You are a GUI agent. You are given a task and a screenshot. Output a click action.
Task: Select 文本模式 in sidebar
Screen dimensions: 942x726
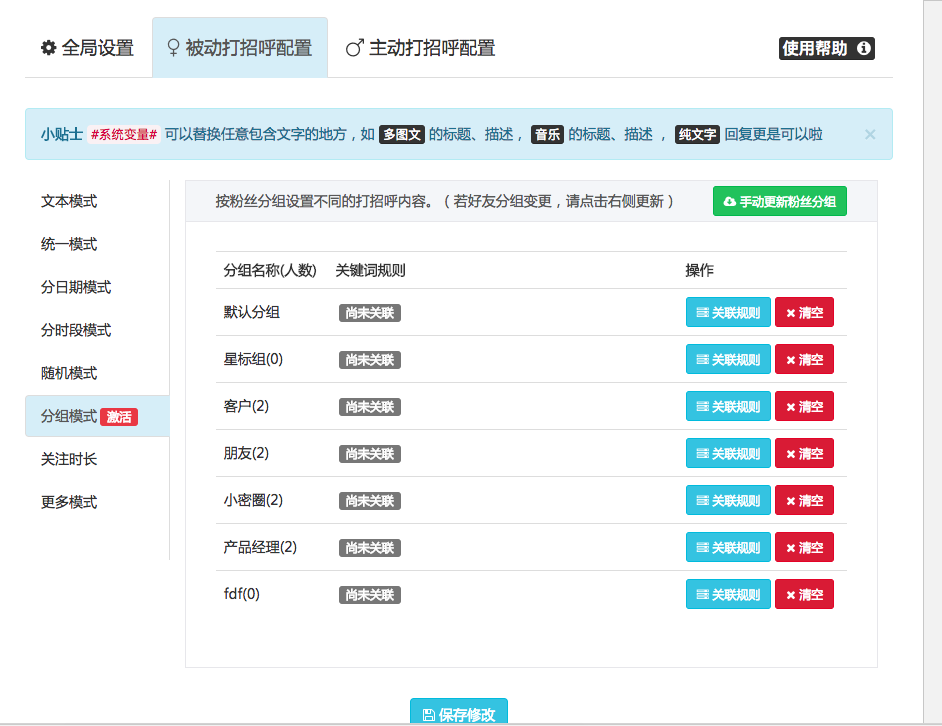click(x=97, y=201)
